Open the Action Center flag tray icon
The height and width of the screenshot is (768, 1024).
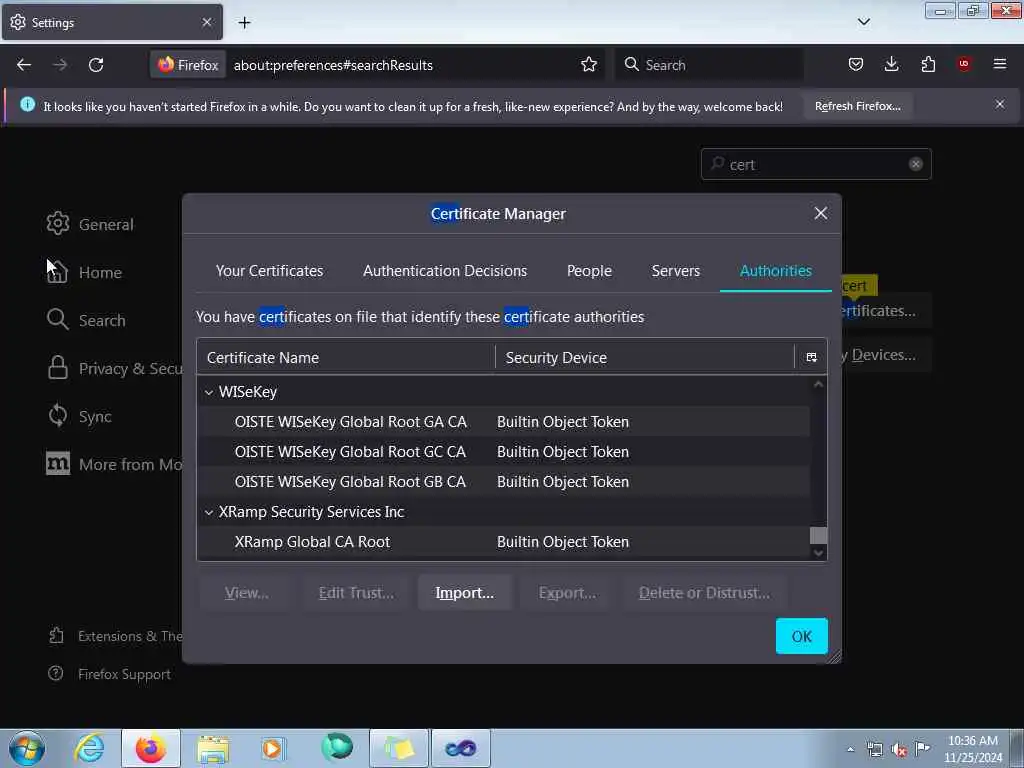point(922,748)
